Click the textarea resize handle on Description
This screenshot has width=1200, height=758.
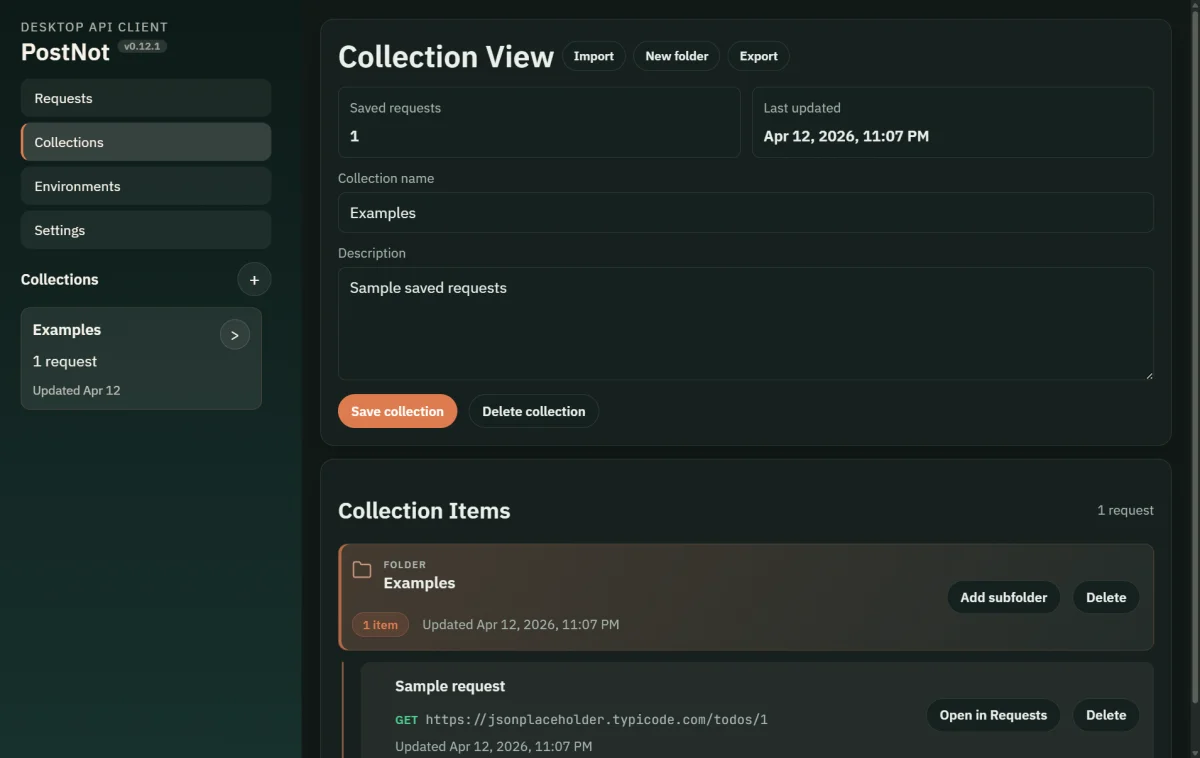point(1148,377)
